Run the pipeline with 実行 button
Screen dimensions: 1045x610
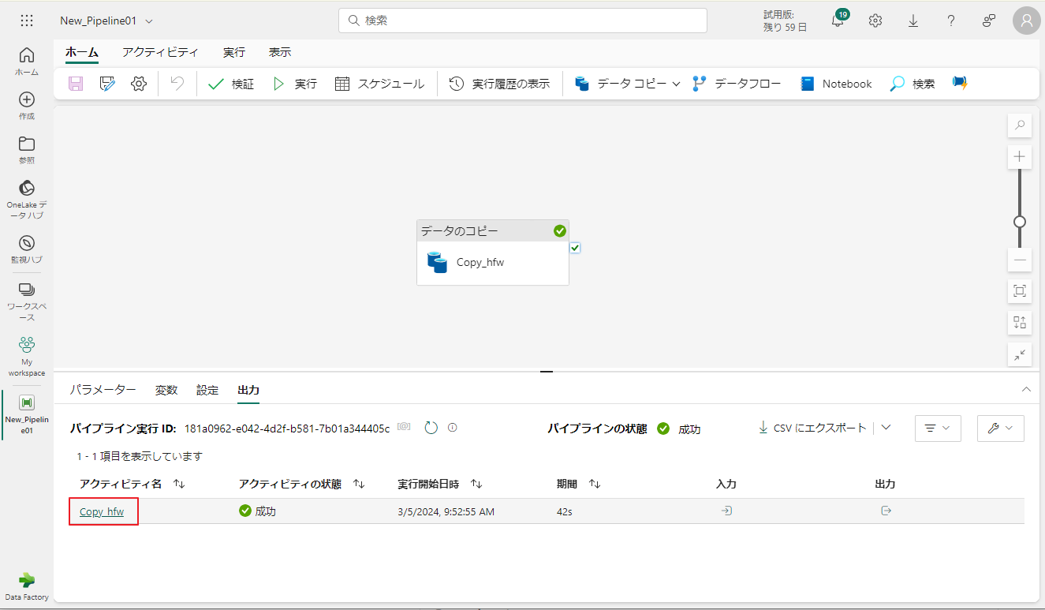[x=295, y=83]
